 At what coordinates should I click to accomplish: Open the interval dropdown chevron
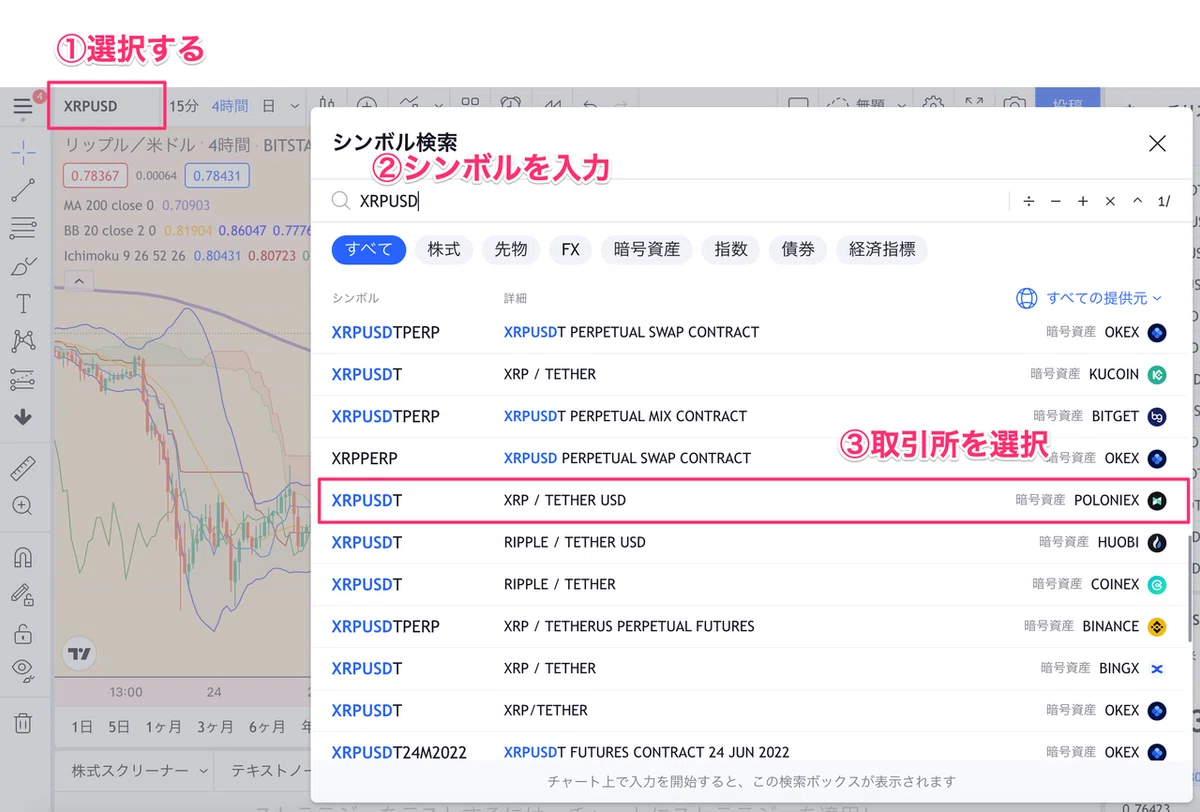click(294, 106)
